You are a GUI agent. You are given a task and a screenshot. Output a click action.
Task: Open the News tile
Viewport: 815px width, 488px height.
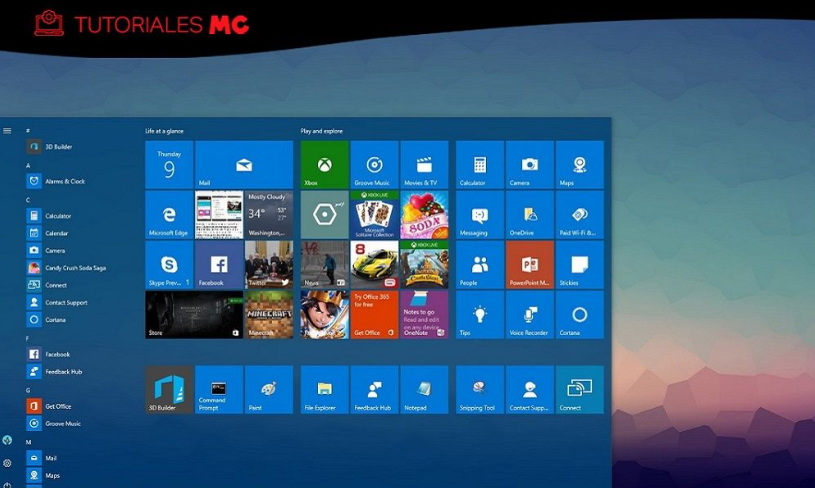click(324, 265)
